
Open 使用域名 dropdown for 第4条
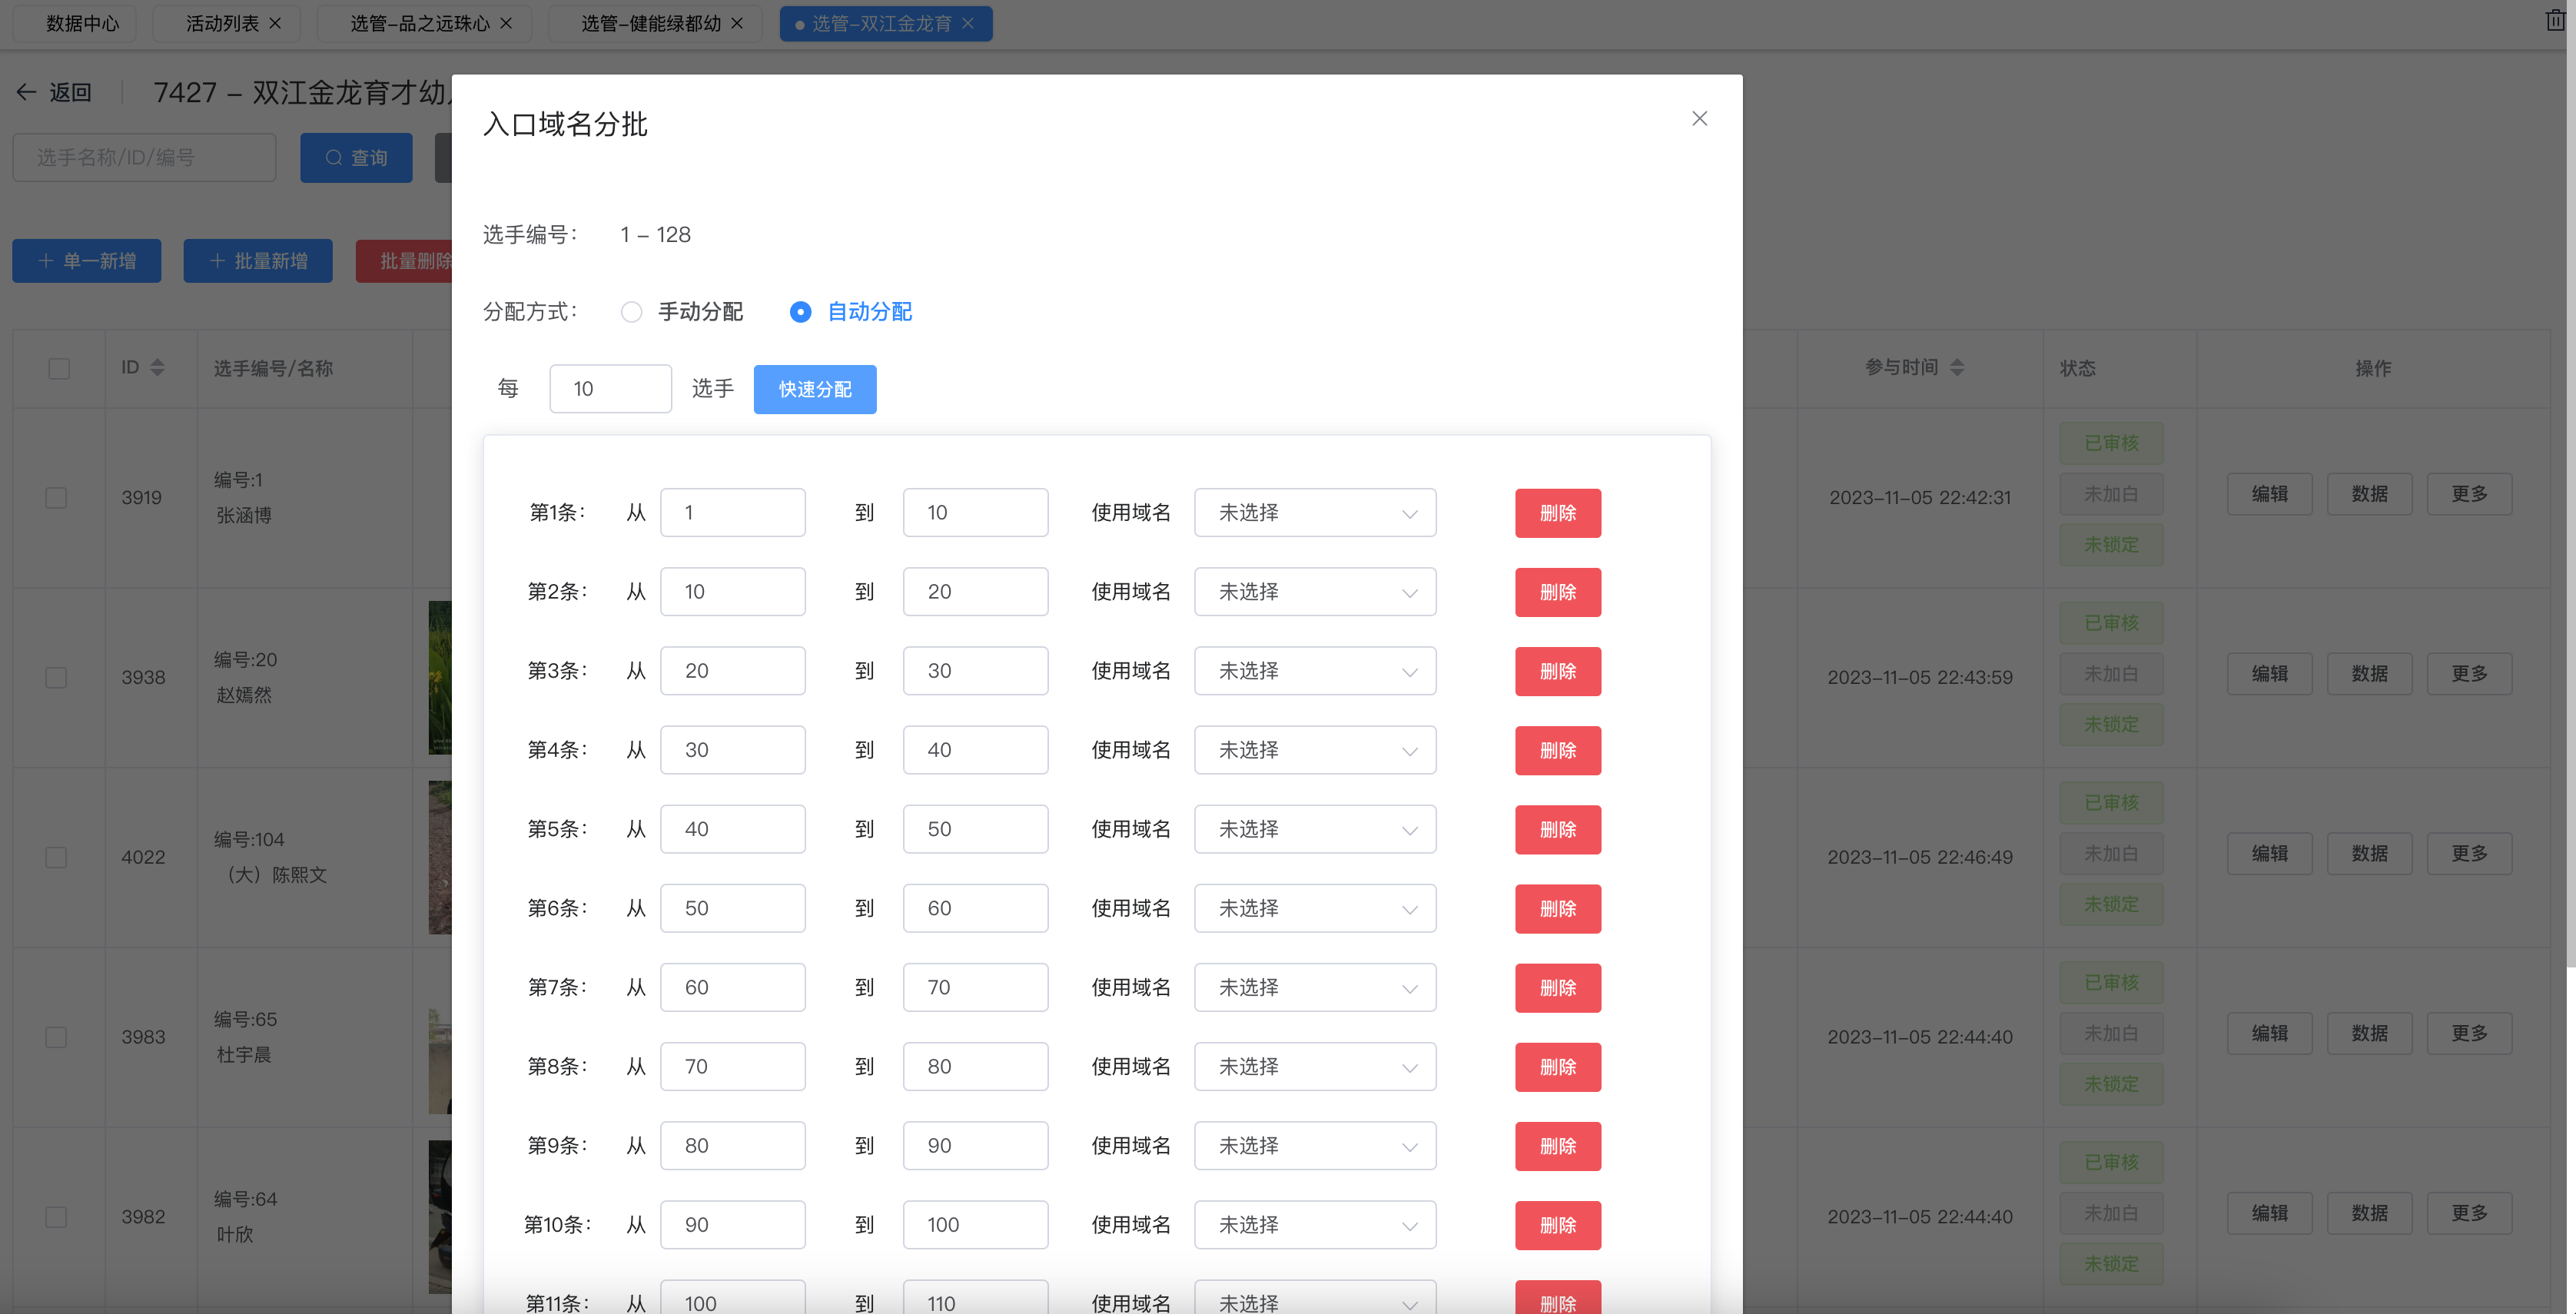[1315, 750]
